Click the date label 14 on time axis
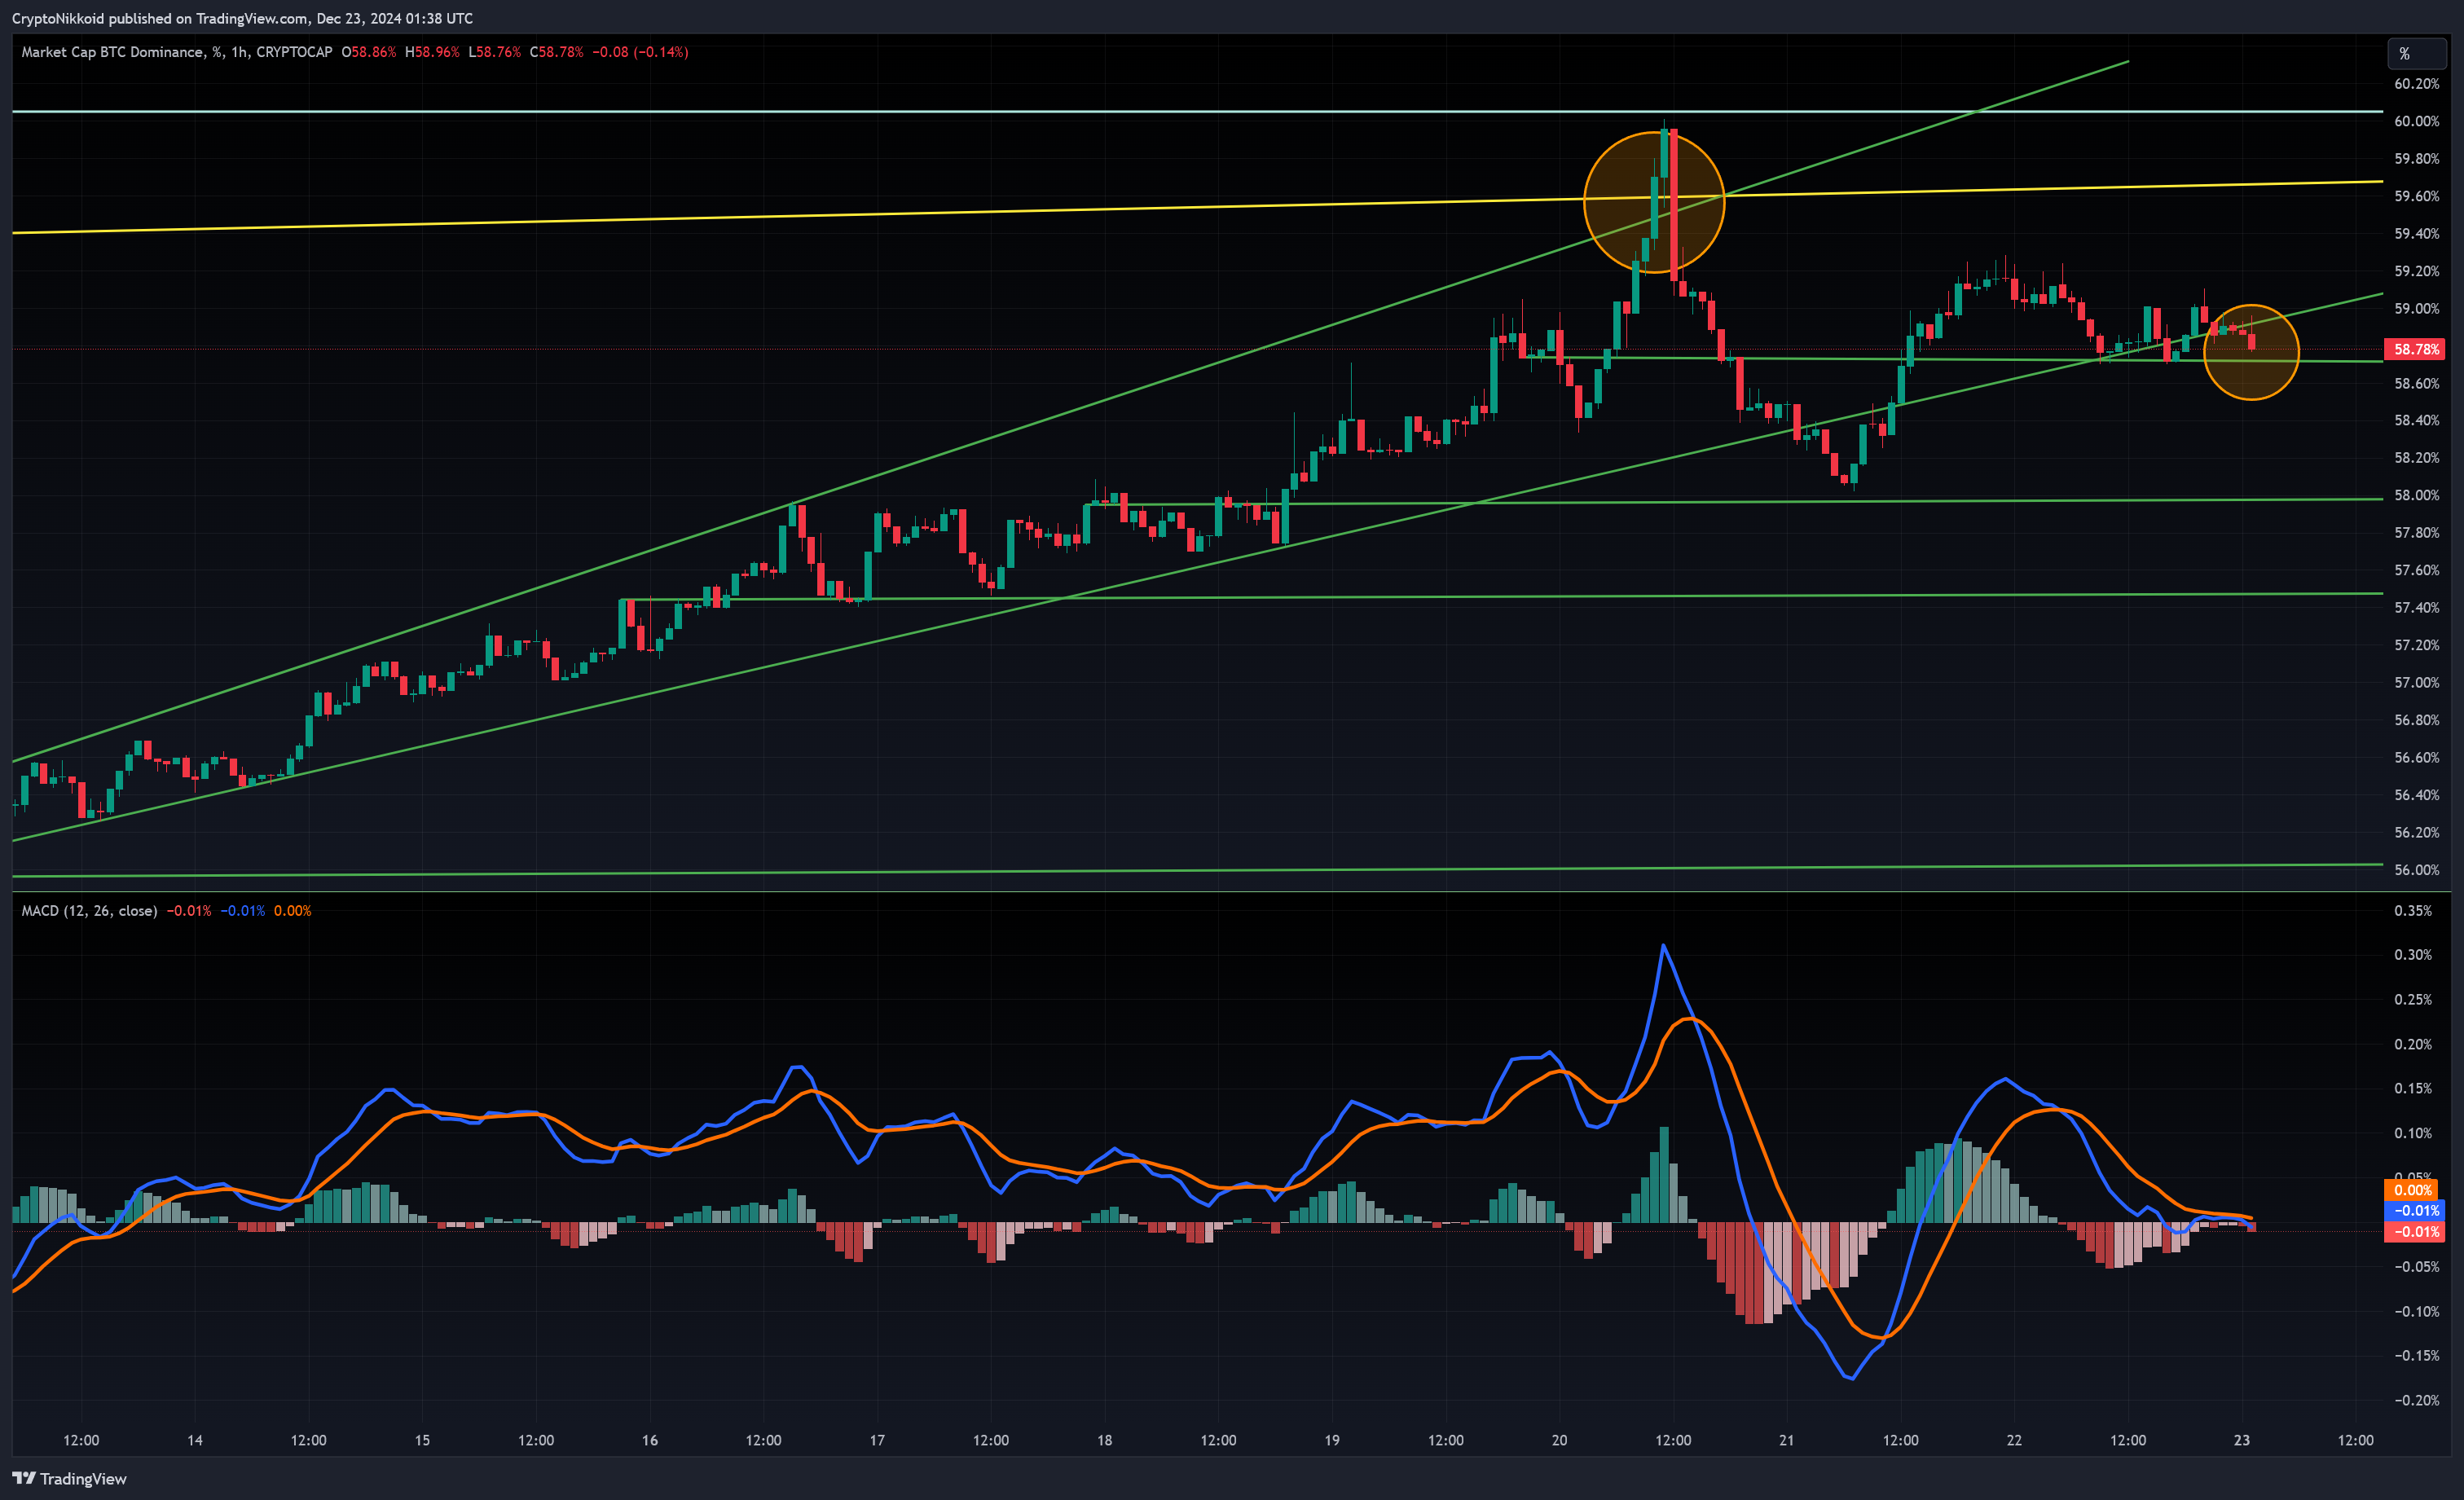 click(x=195, y=1440)
